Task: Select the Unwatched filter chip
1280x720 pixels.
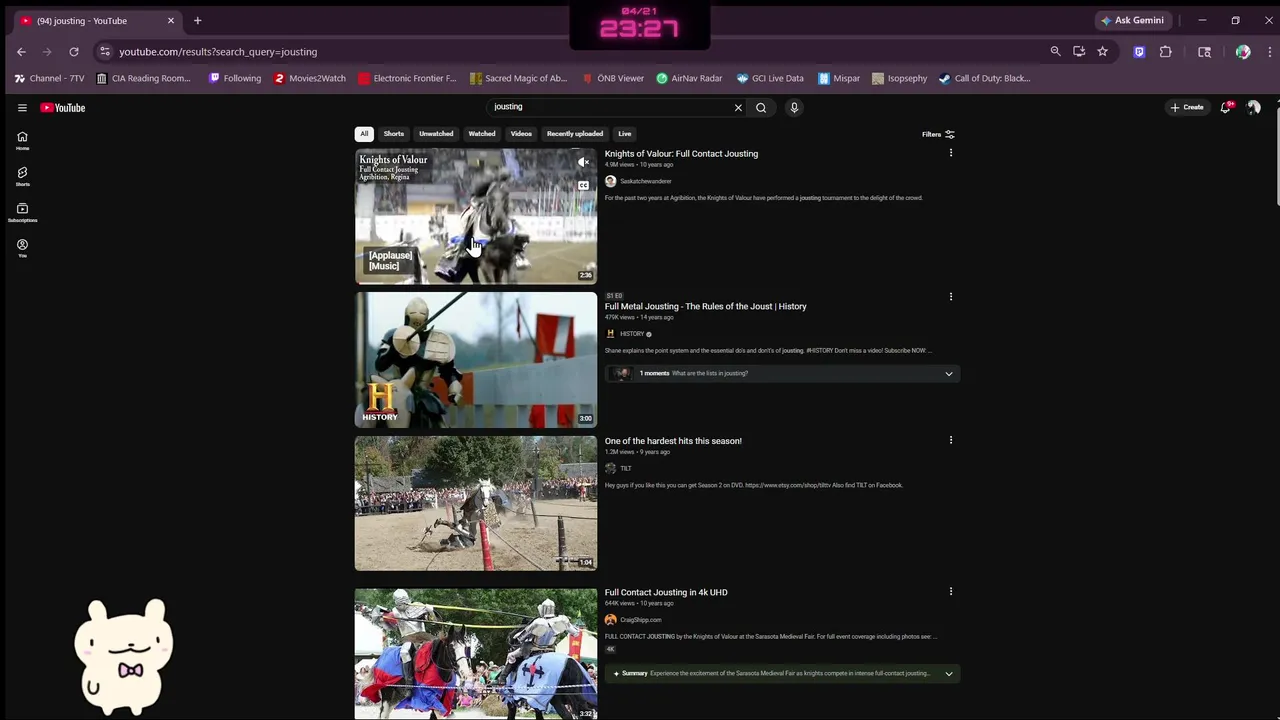Action: 436,134
